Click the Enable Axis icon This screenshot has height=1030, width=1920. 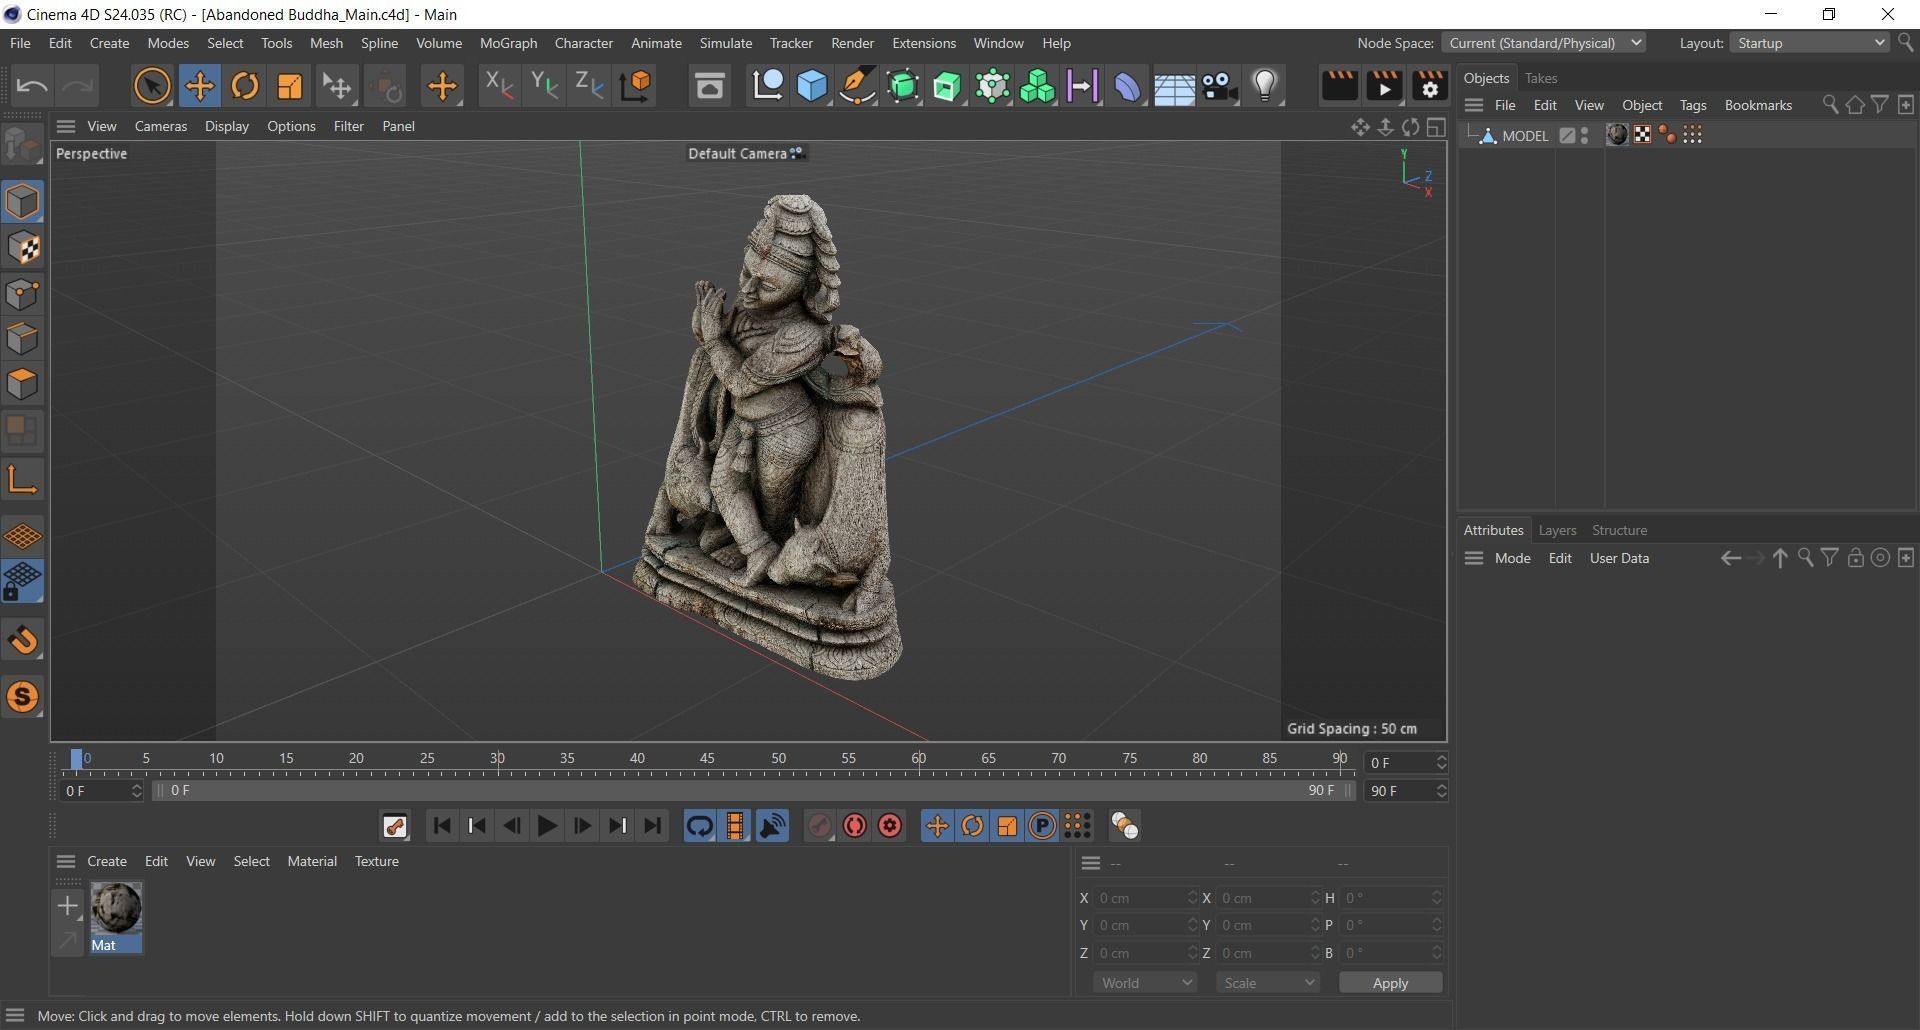tap(22, 479)
